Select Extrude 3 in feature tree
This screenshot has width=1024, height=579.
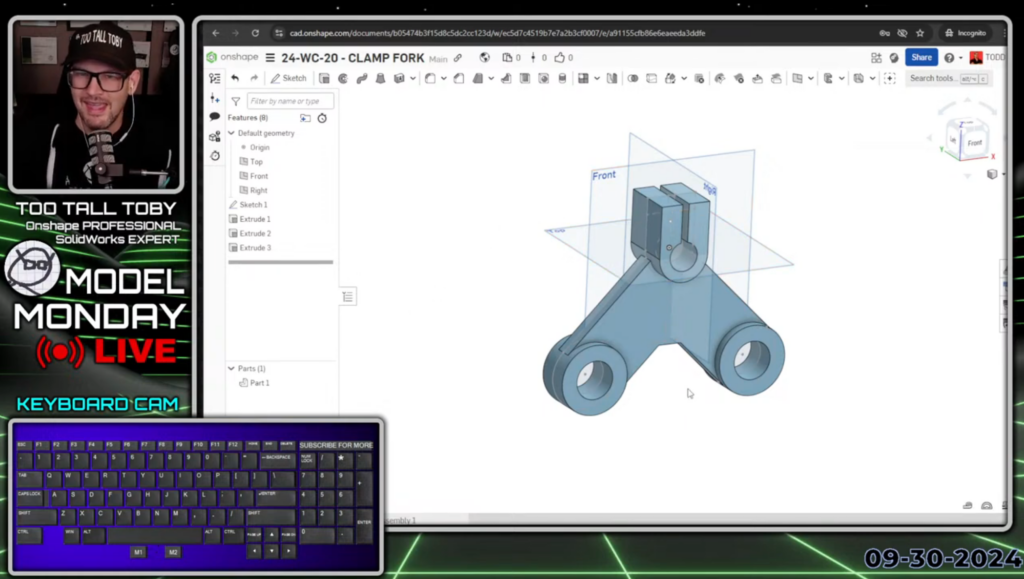(x=255, y=248)
